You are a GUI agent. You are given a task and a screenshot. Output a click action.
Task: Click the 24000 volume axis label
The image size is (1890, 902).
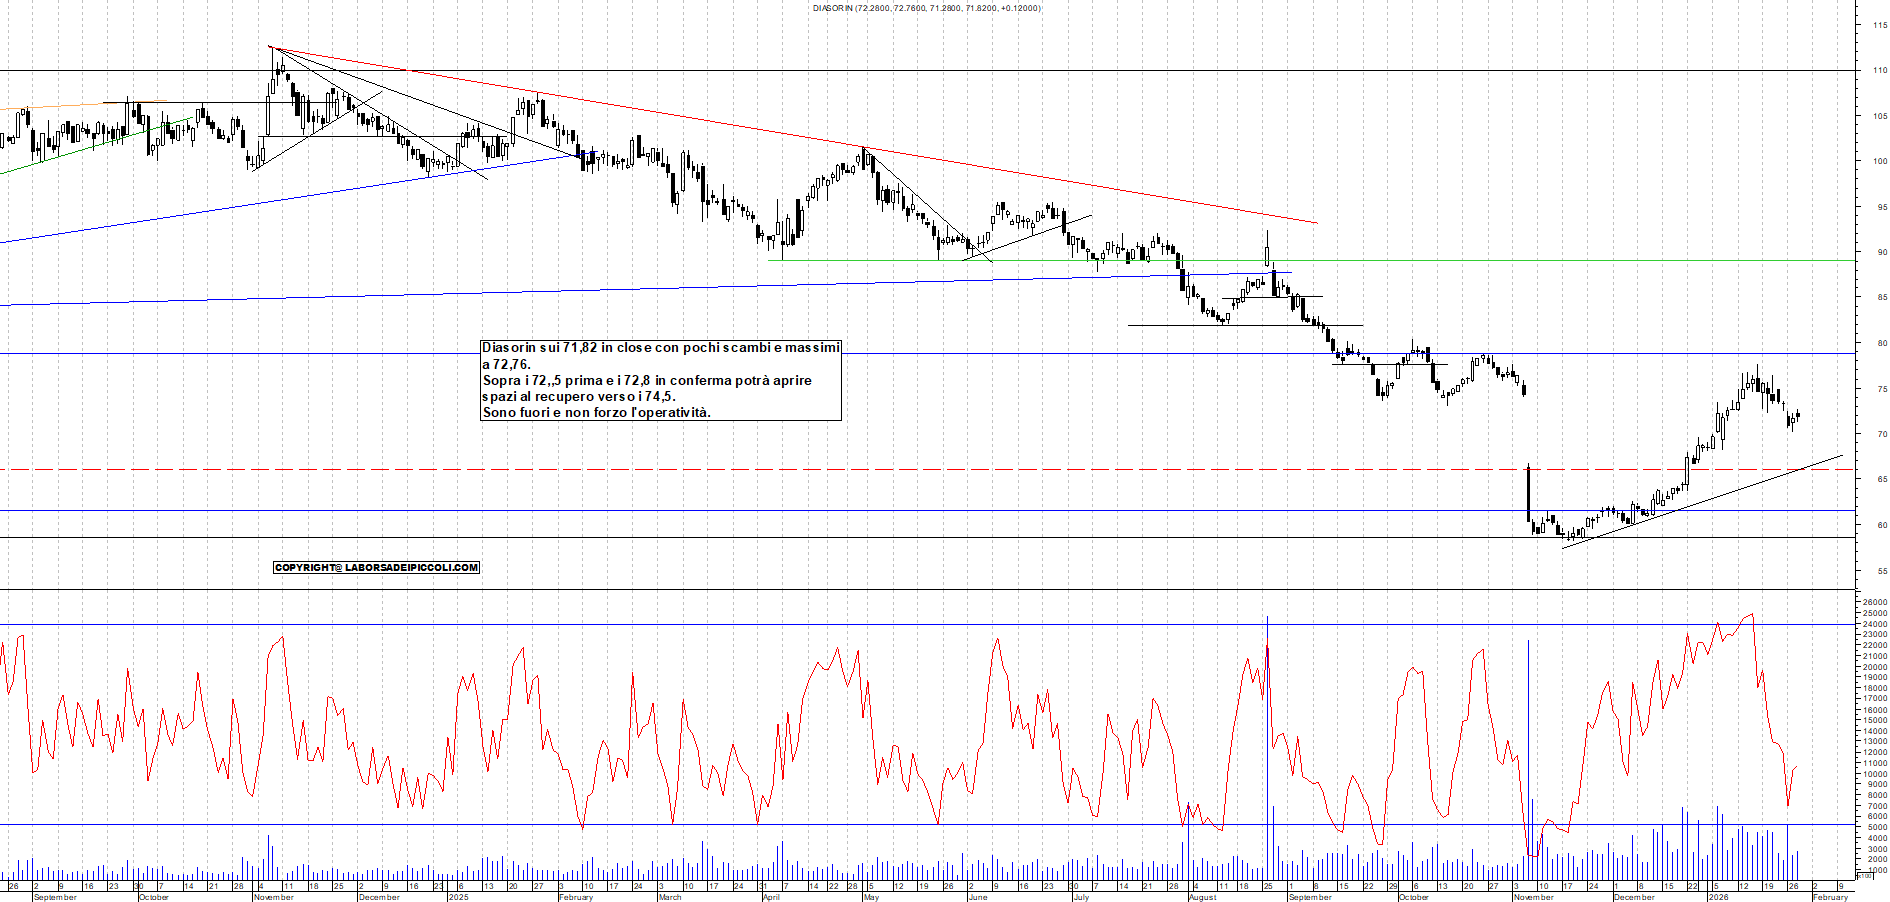tap(1874, 624)
